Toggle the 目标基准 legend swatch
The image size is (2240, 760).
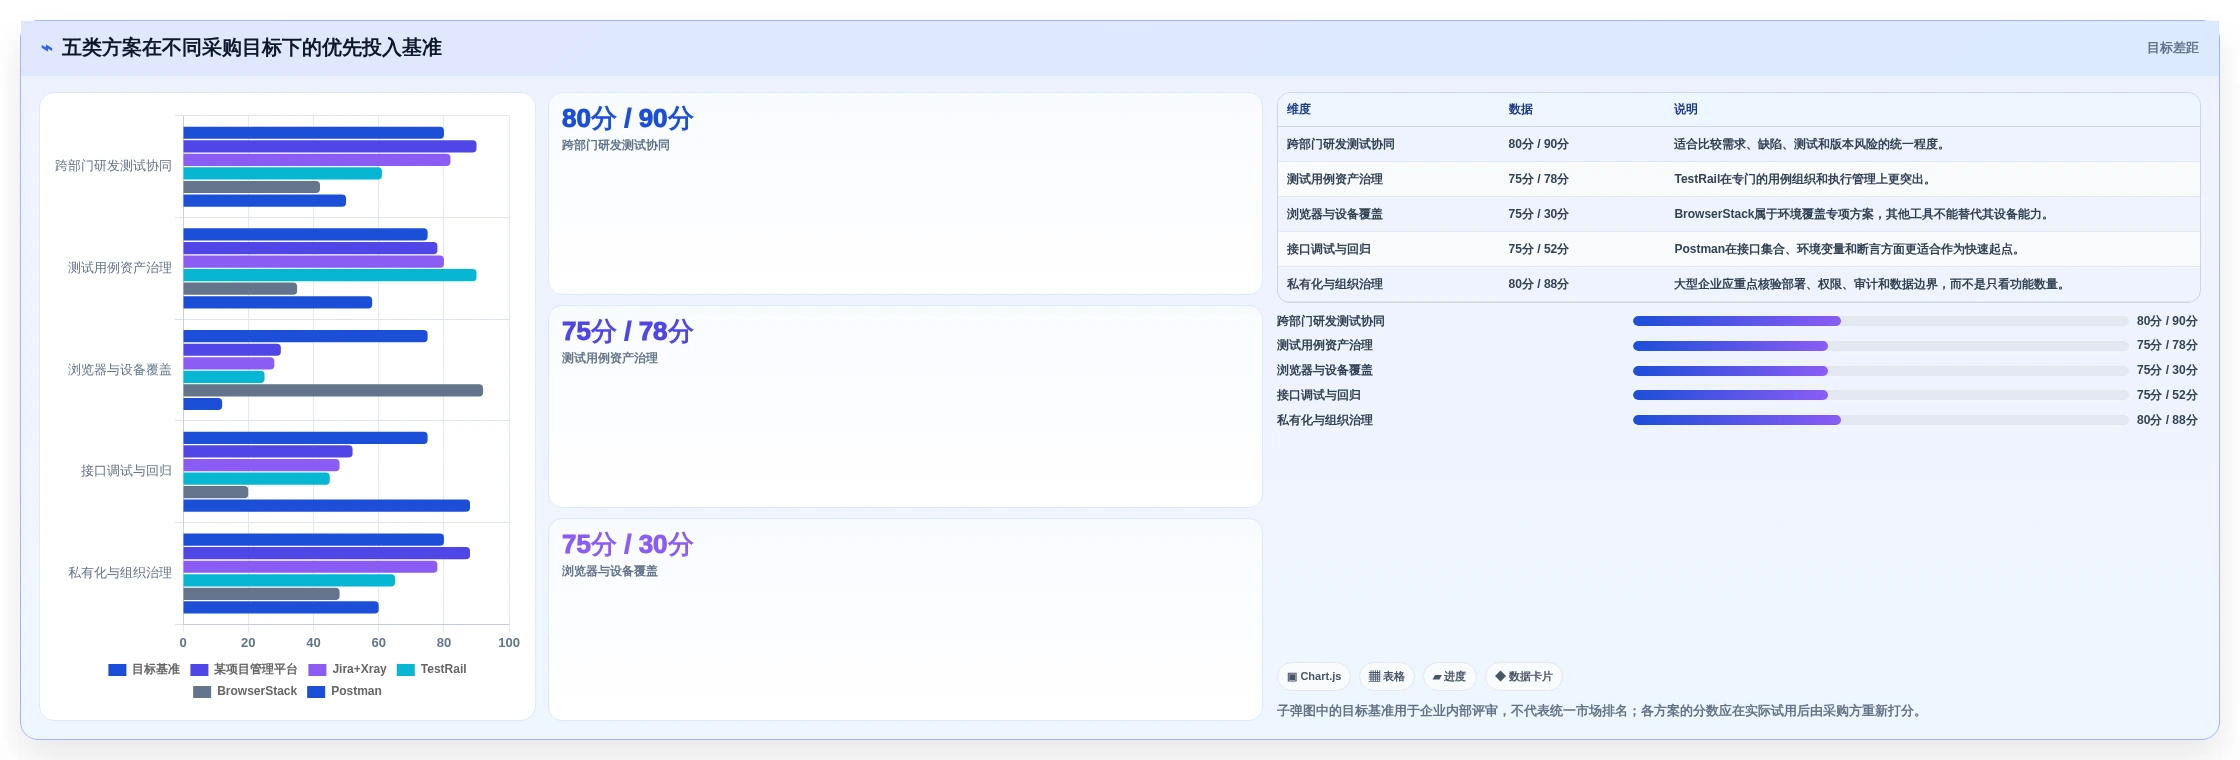click(117, 670)
